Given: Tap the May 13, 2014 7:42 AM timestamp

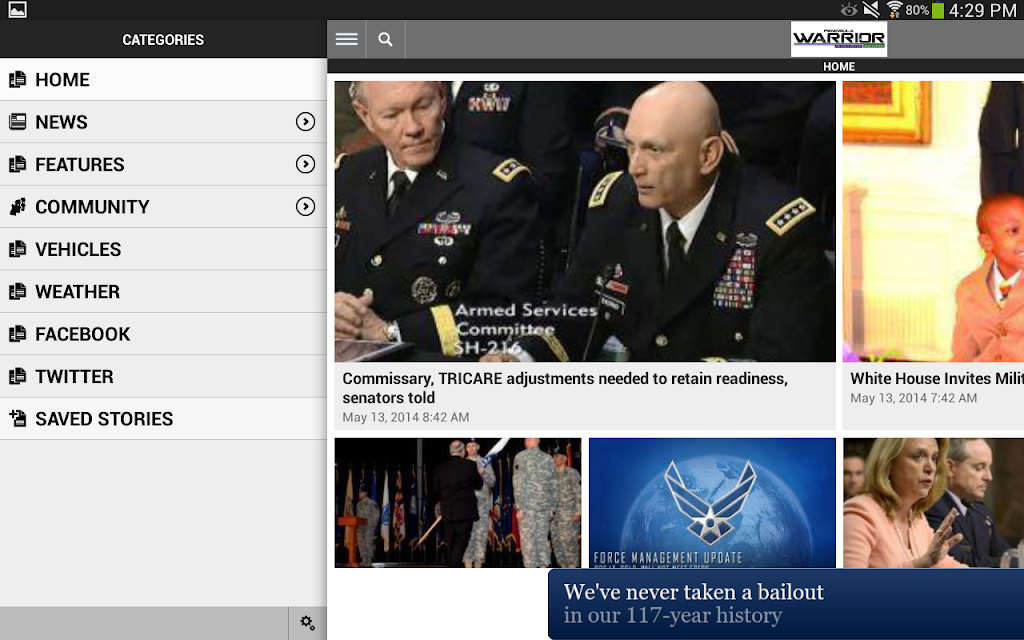Looking at the screenshot, I should [x=913, y=398].
